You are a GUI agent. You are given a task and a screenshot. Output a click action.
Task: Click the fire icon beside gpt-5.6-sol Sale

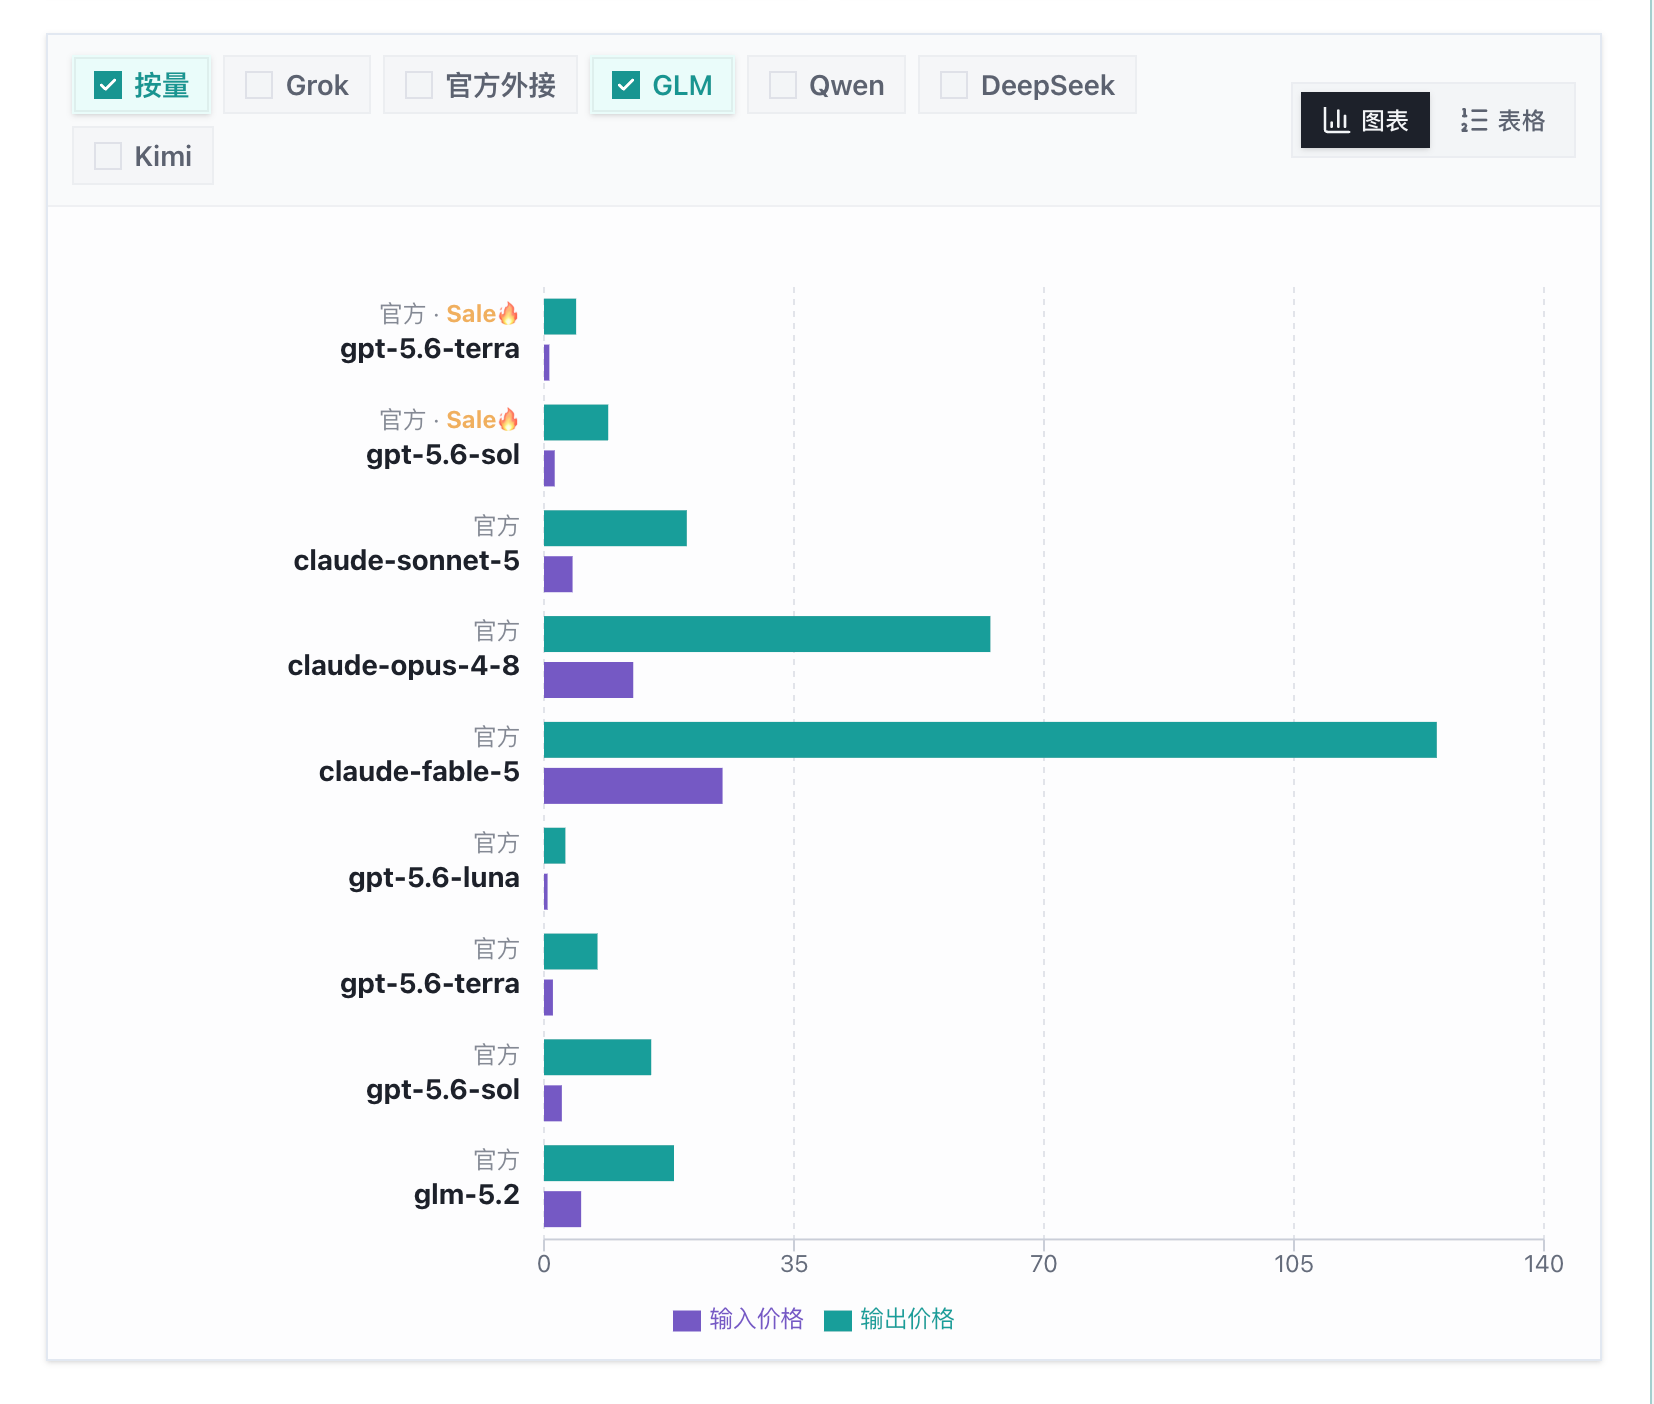pos(508,420)
